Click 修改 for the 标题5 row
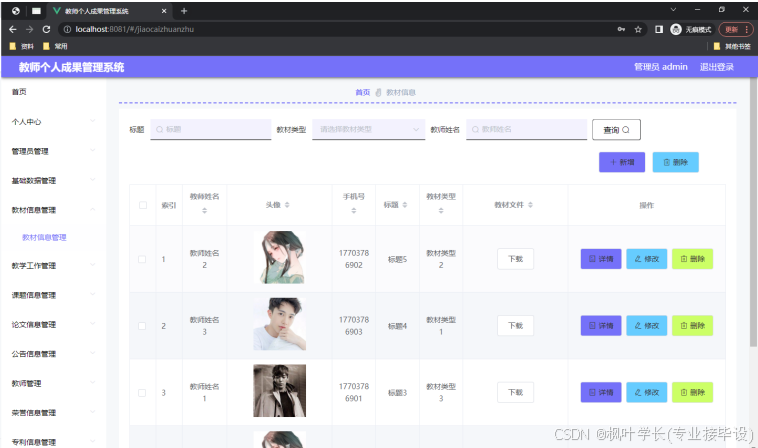Image resolution: width=758 pixels, height=448 pixels. (x=646, y=259)
